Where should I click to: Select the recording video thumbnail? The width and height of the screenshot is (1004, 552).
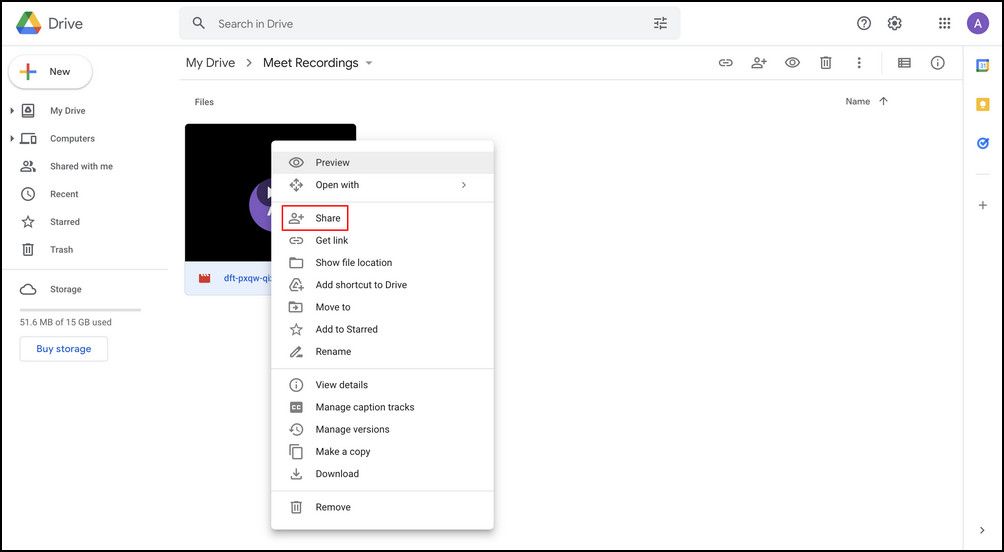228,192
